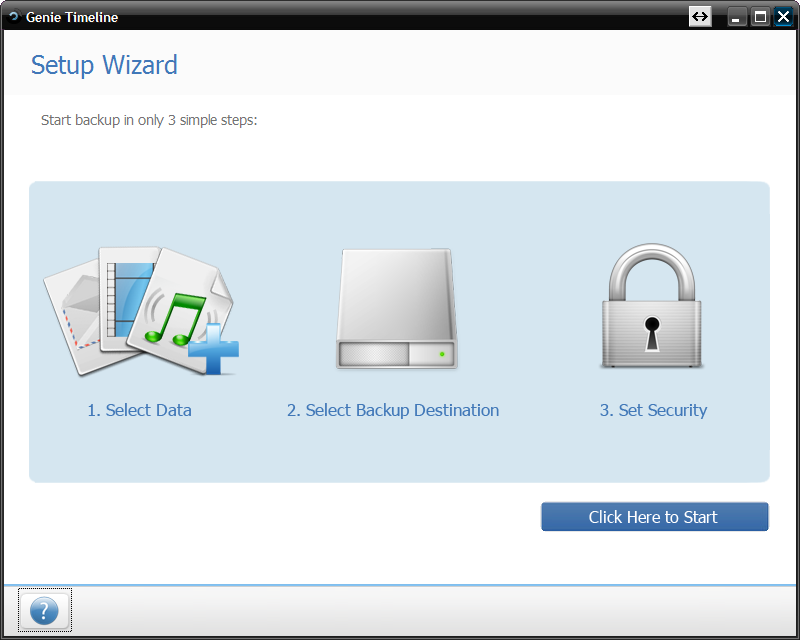The image size is (800, 640).
Task: Click the blue plus sign on data icon
Action: (x=213, y=349)
